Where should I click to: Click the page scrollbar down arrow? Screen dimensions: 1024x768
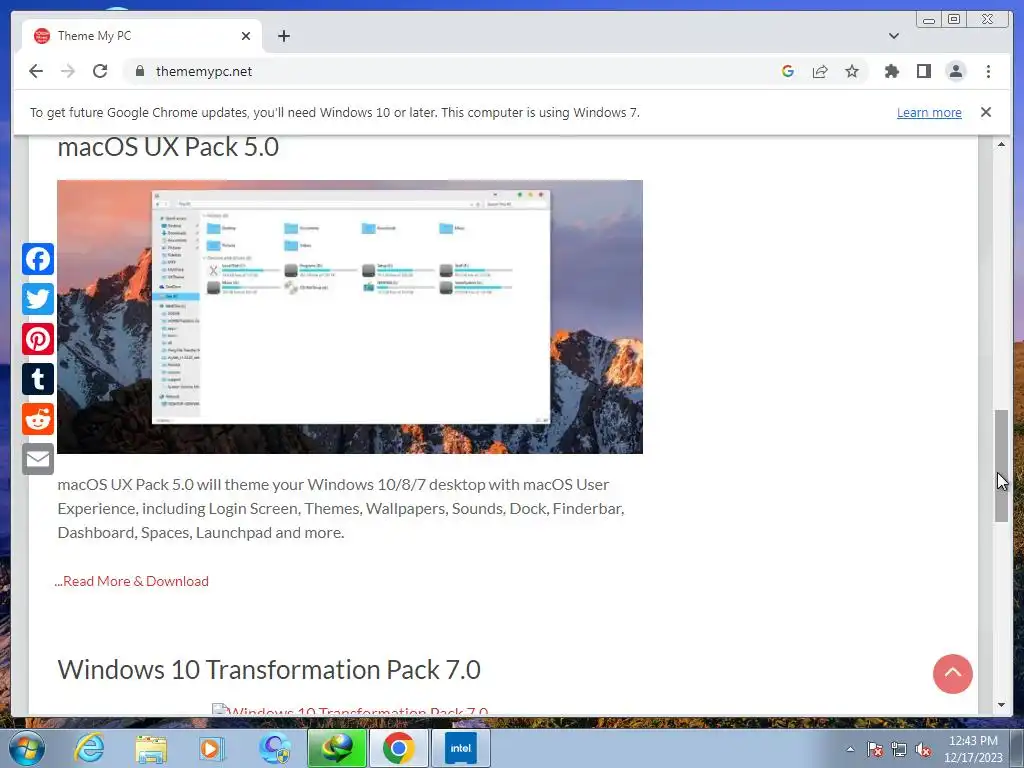[x=1001, y=705]
